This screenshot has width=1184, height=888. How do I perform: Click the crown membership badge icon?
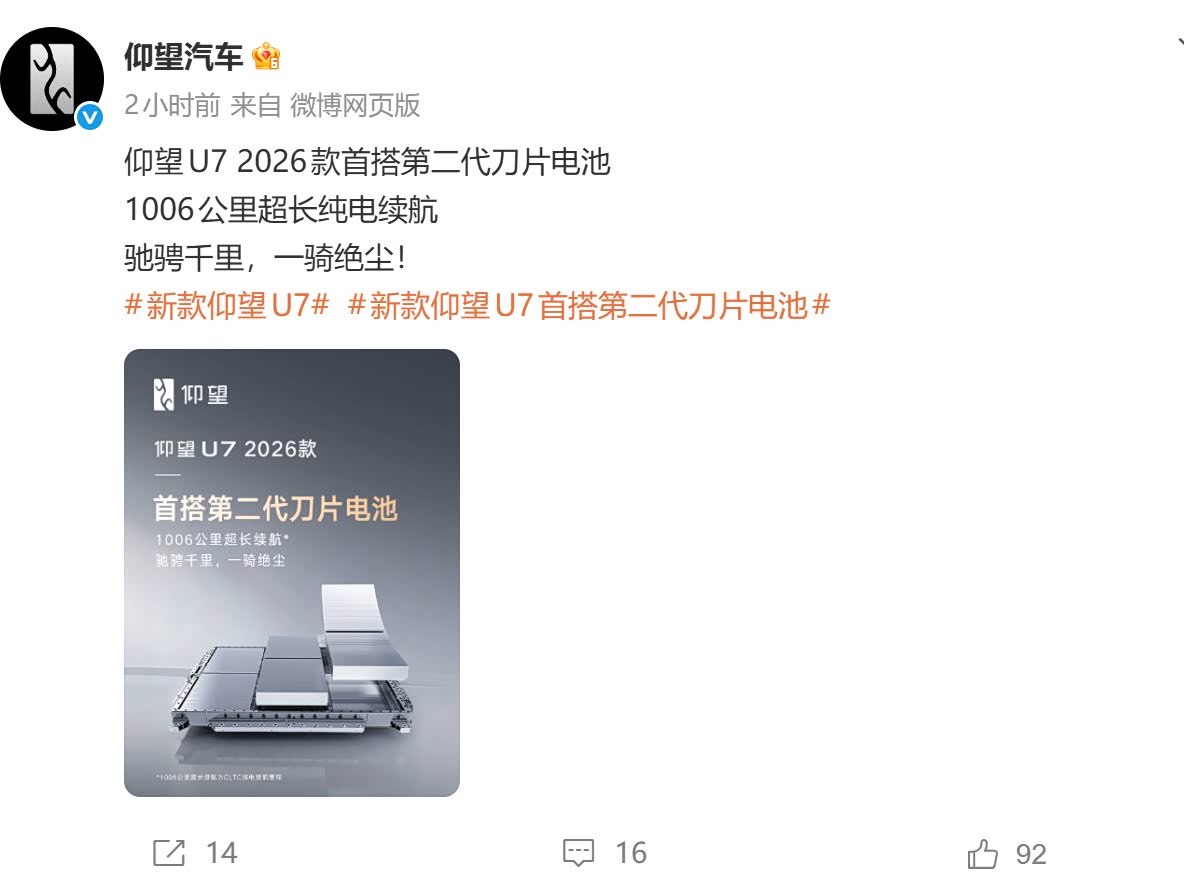coord(266,57)
